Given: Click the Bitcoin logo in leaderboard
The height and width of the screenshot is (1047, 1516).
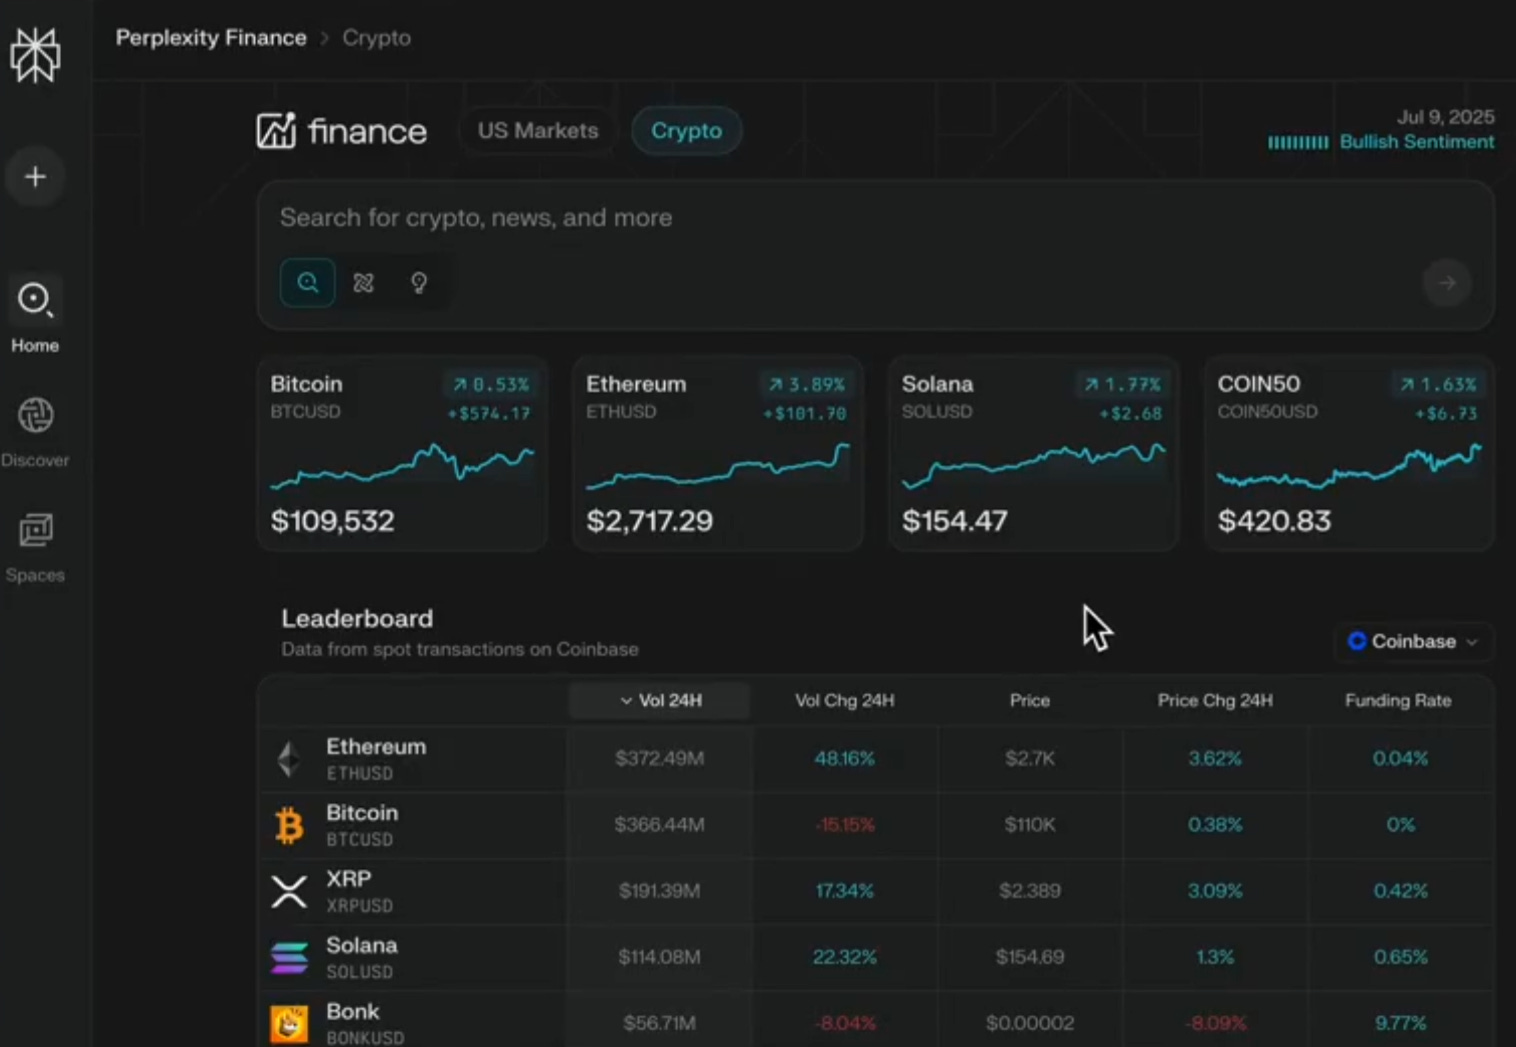Looking at the screenshot, I should pos(289,825).
